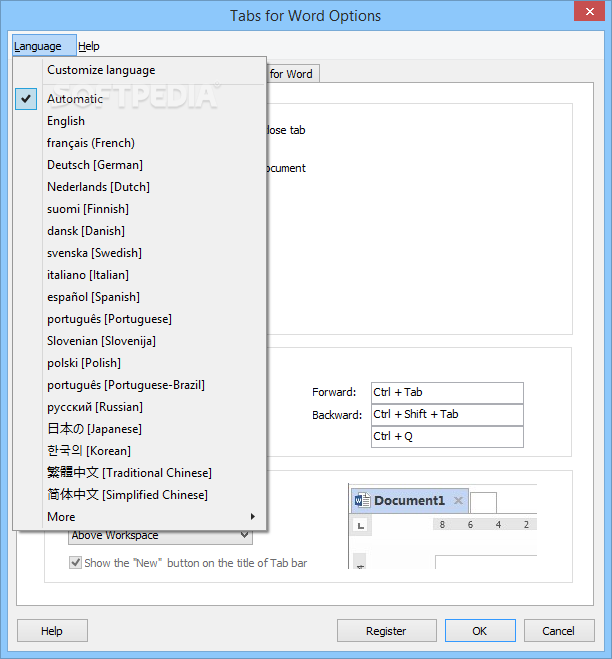This screenshot has width=612, height=659.
Task: Open the Above Workspace position dropdown
Action: pos(160,535)
